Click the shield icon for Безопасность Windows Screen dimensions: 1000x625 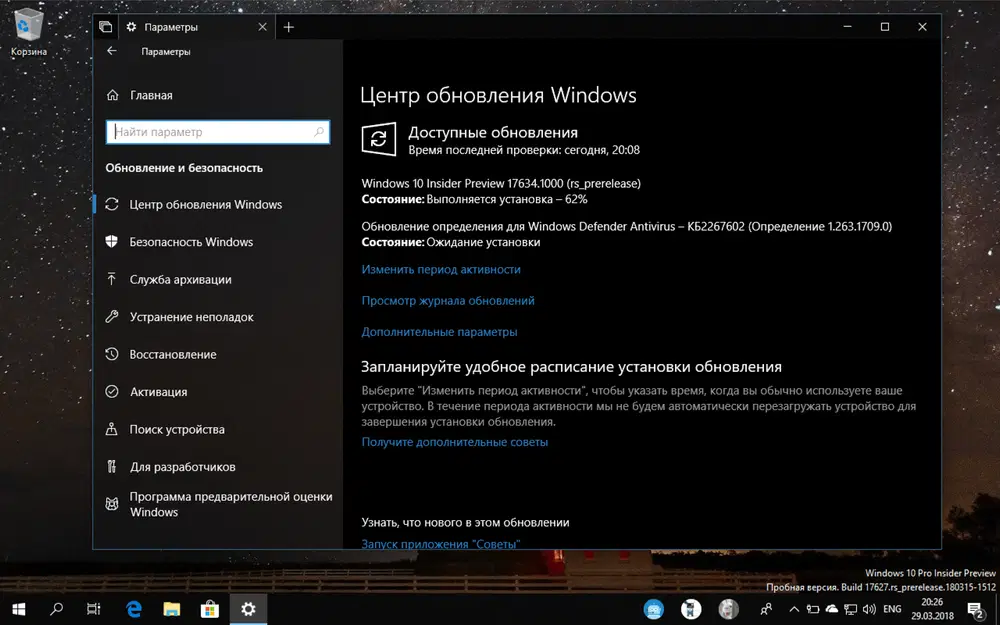coord(112,242)
